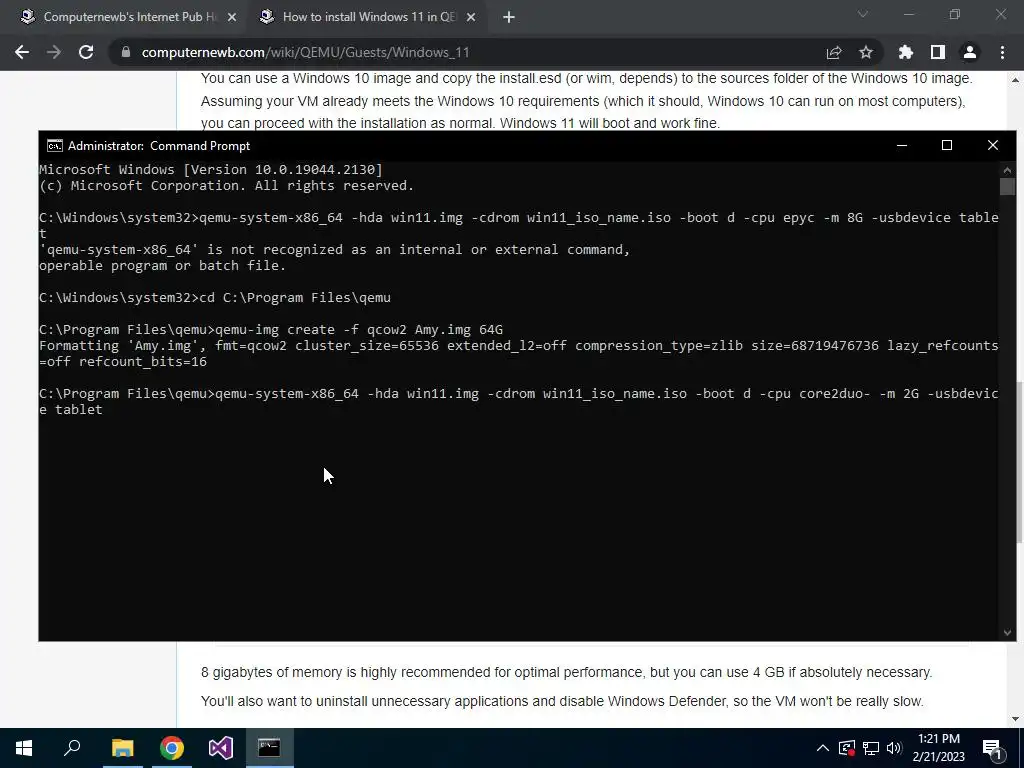Select How to install Windows 11 in QEMU tab
The width and height of the screenshot is (1024, 768).
(x=366, y=17)
